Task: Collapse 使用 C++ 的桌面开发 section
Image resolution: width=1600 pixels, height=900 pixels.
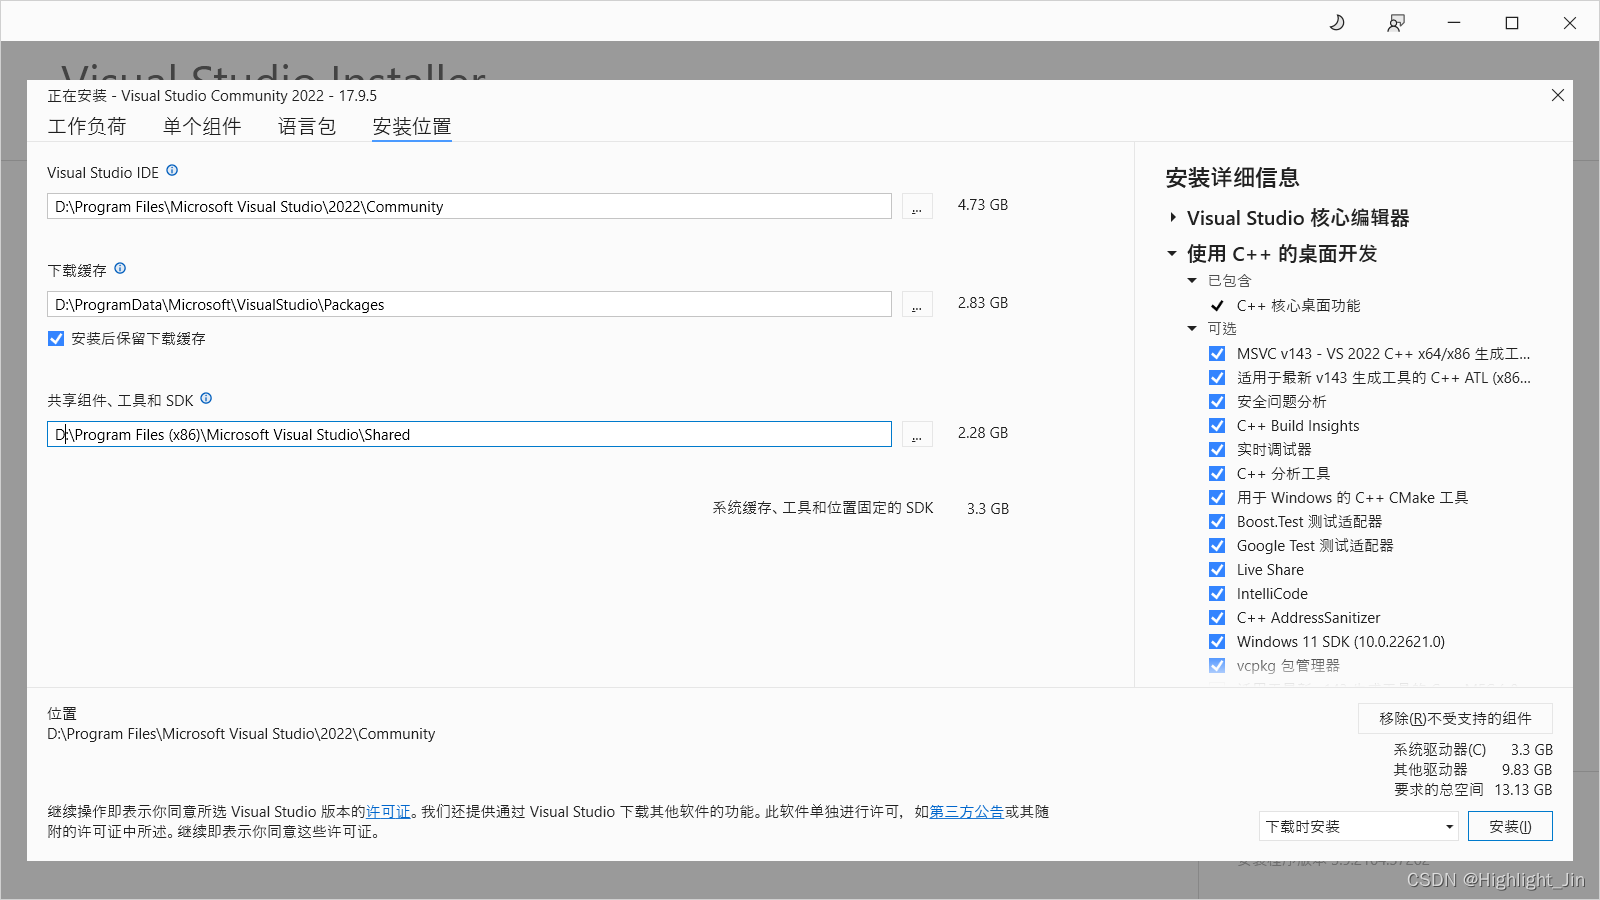Action: pos(1172,254)
